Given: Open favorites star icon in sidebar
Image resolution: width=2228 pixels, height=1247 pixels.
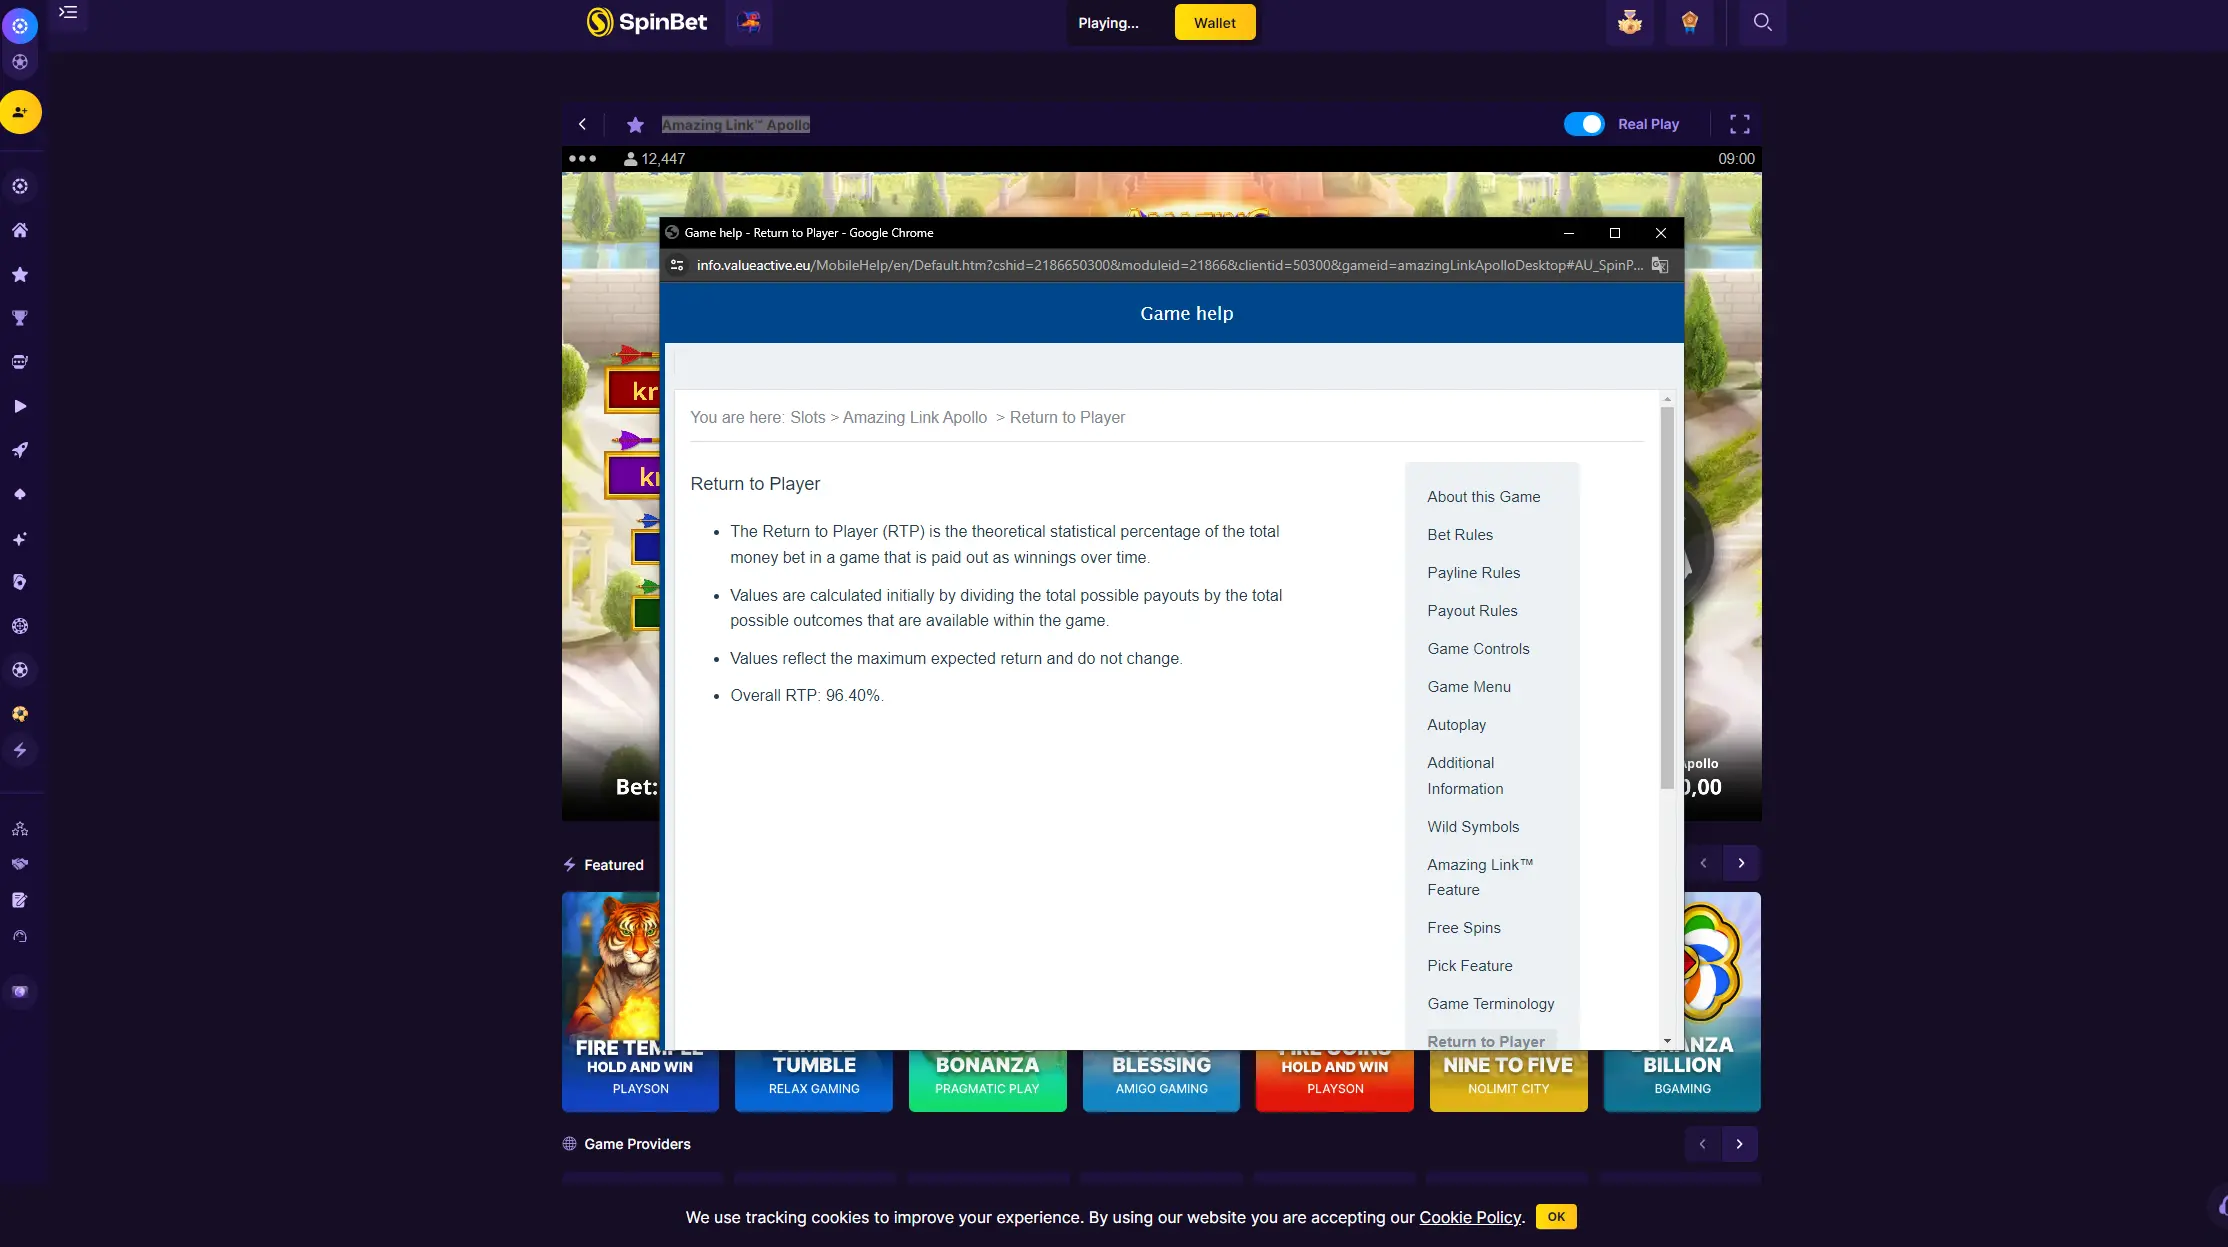Looking at the screenshot, I should coord(20,274).
